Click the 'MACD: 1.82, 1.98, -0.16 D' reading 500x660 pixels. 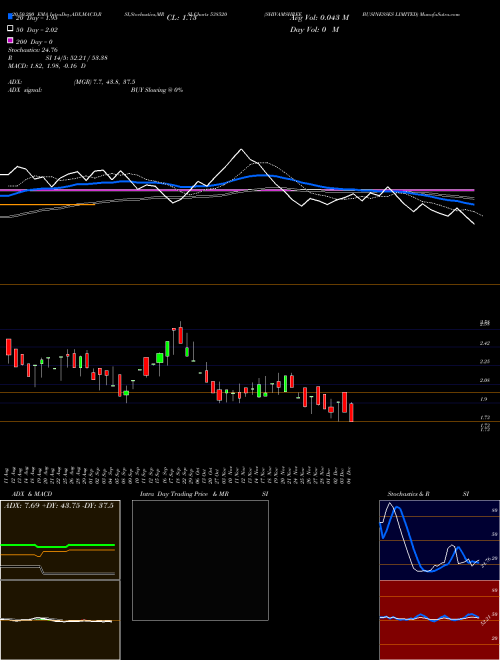47,66
